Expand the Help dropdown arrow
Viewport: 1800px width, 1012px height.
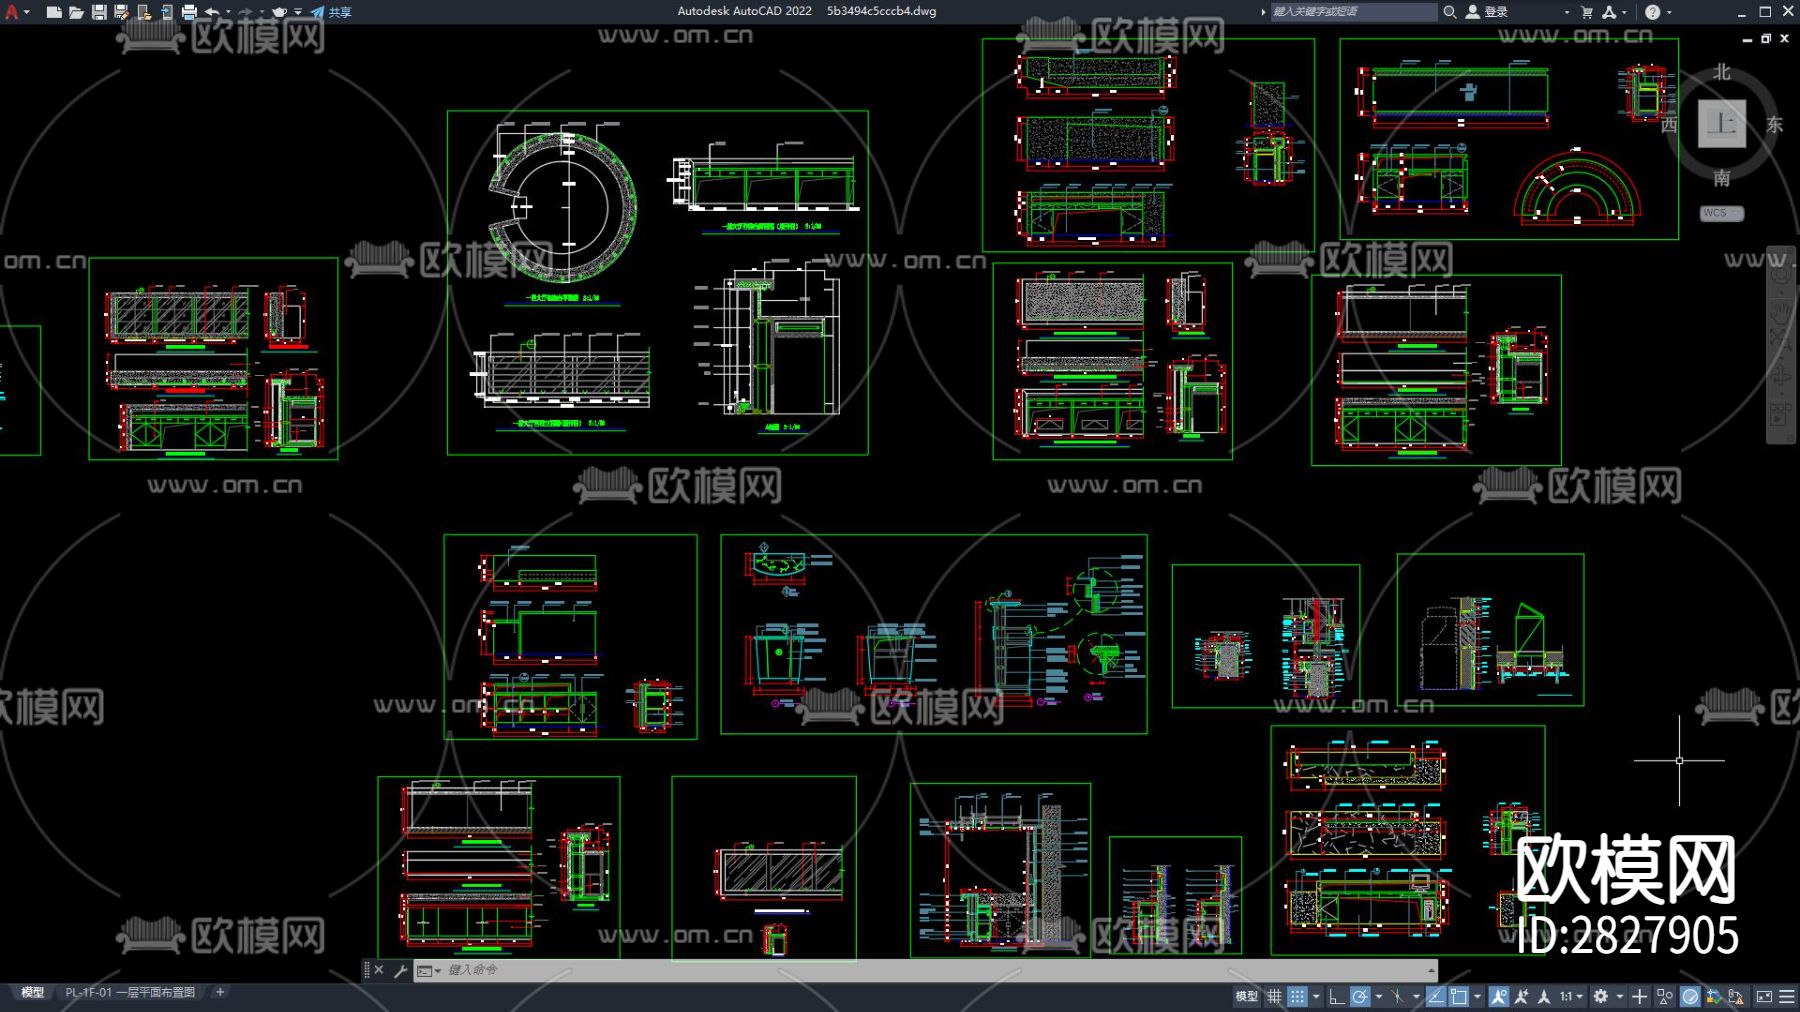point(1669,12)
